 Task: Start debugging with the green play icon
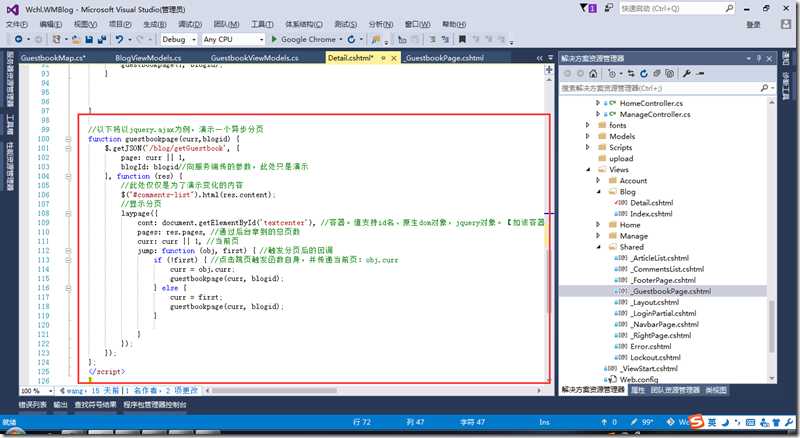coord(274,39)
